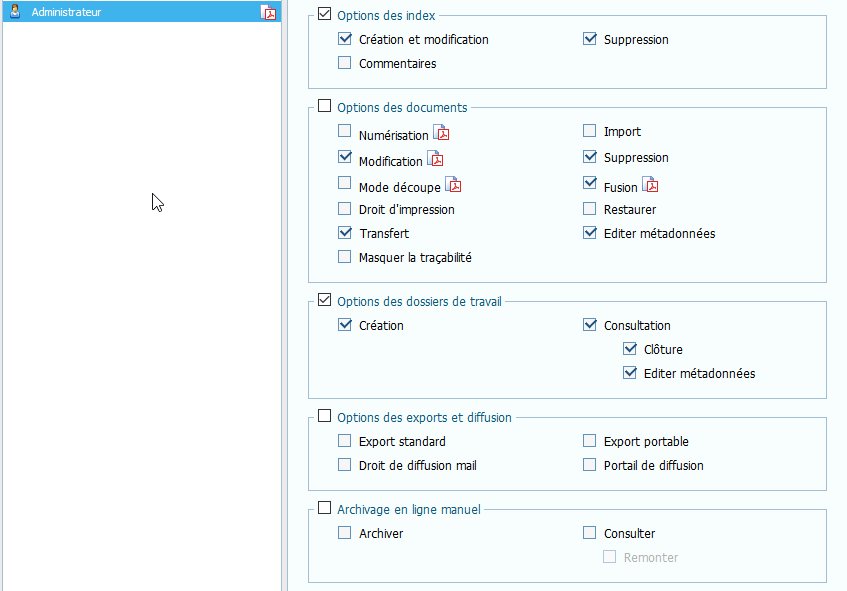Toggle Options des exports et diffusion group
This screenshot has height=591, width=847.
(324, 416)
